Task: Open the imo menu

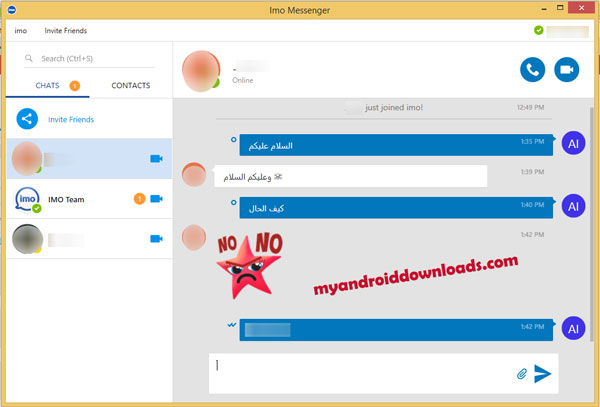Action: point(21,31)
